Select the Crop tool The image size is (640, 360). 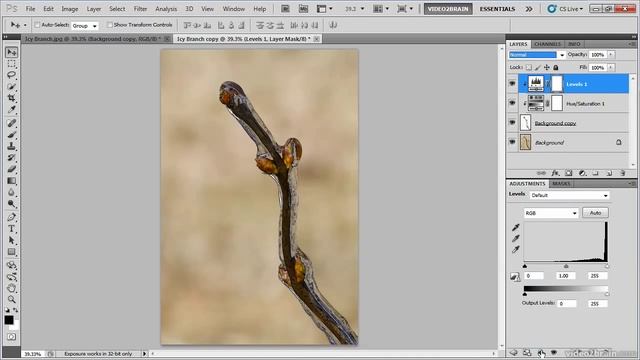click(x=11, y=98)
